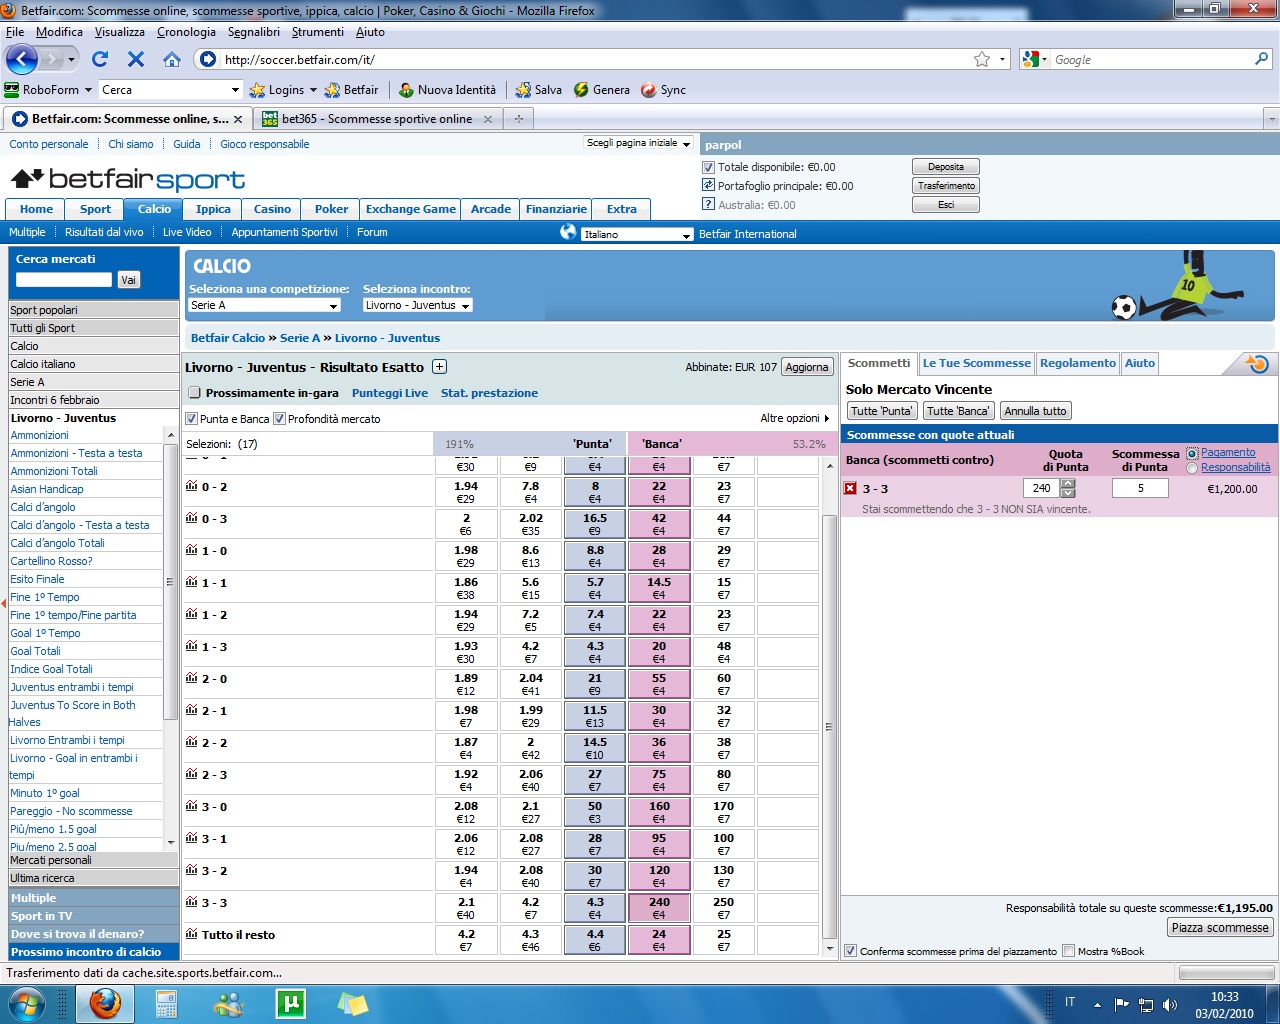Click the volume icon in system tray
1280x1024 pixels.
point(1171,1004)
